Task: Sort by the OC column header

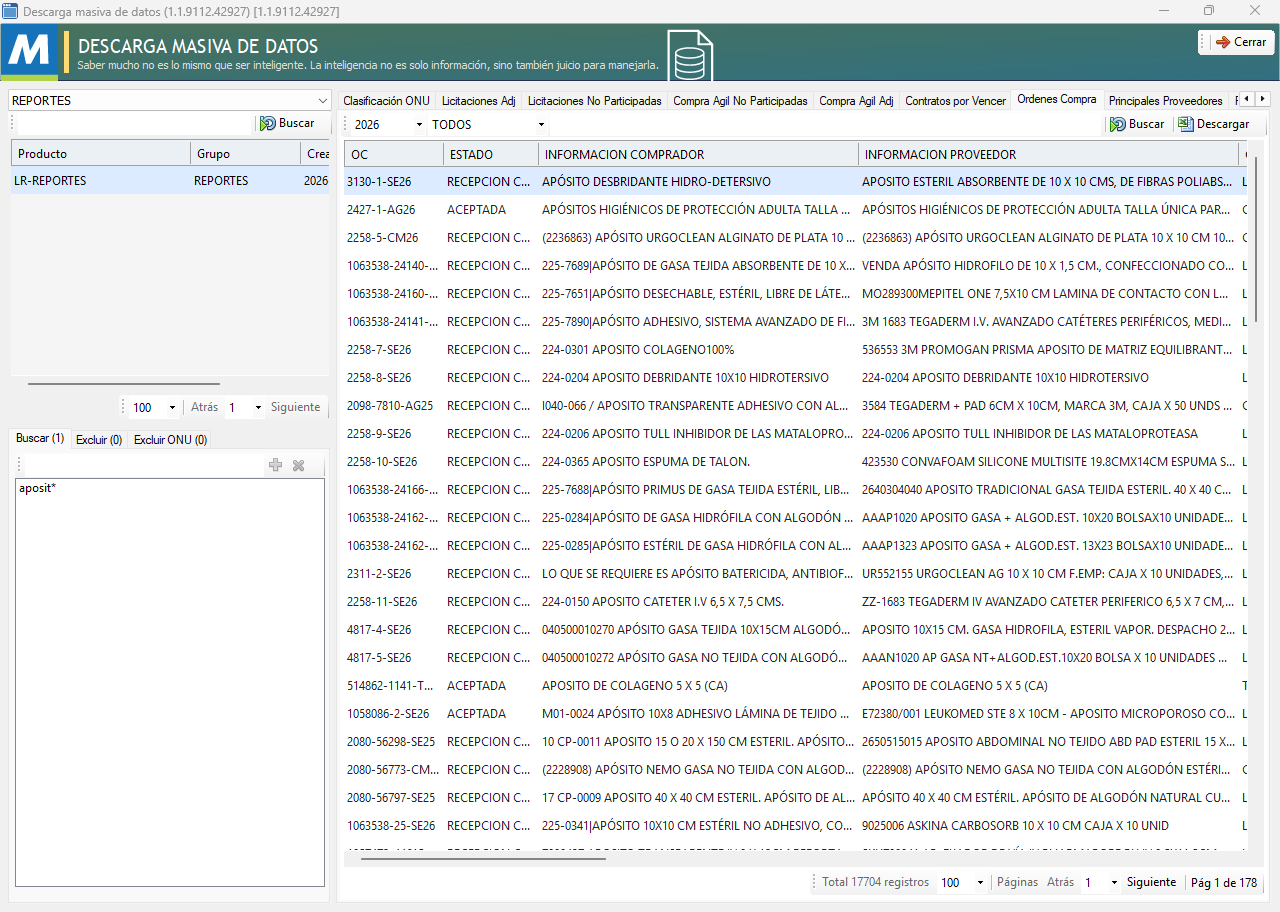Action: point(394,154)
